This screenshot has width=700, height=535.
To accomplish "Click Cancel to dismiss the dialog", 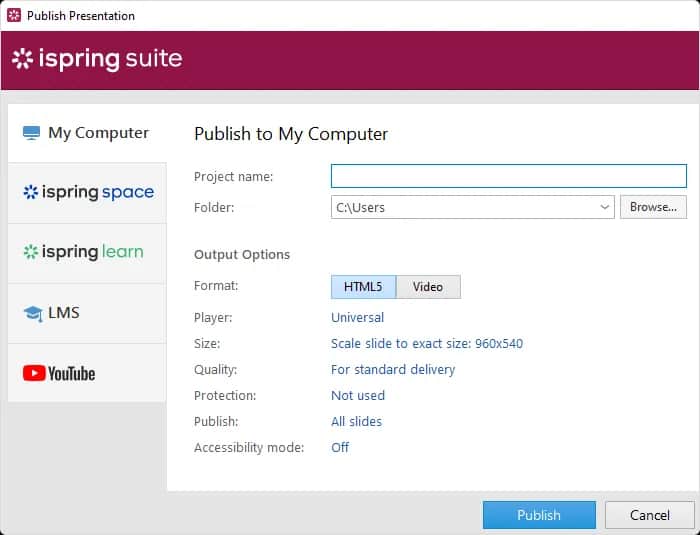I will (x=649, y=515).
